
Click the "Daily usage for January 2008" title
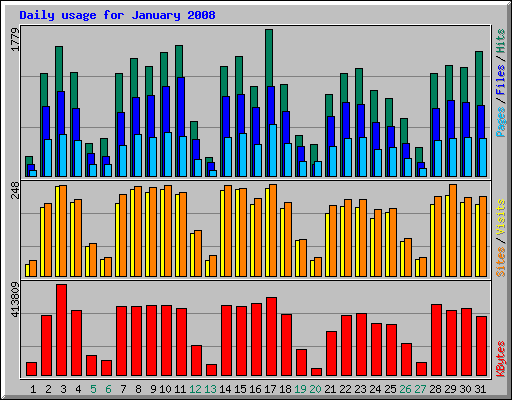point(117,15)
